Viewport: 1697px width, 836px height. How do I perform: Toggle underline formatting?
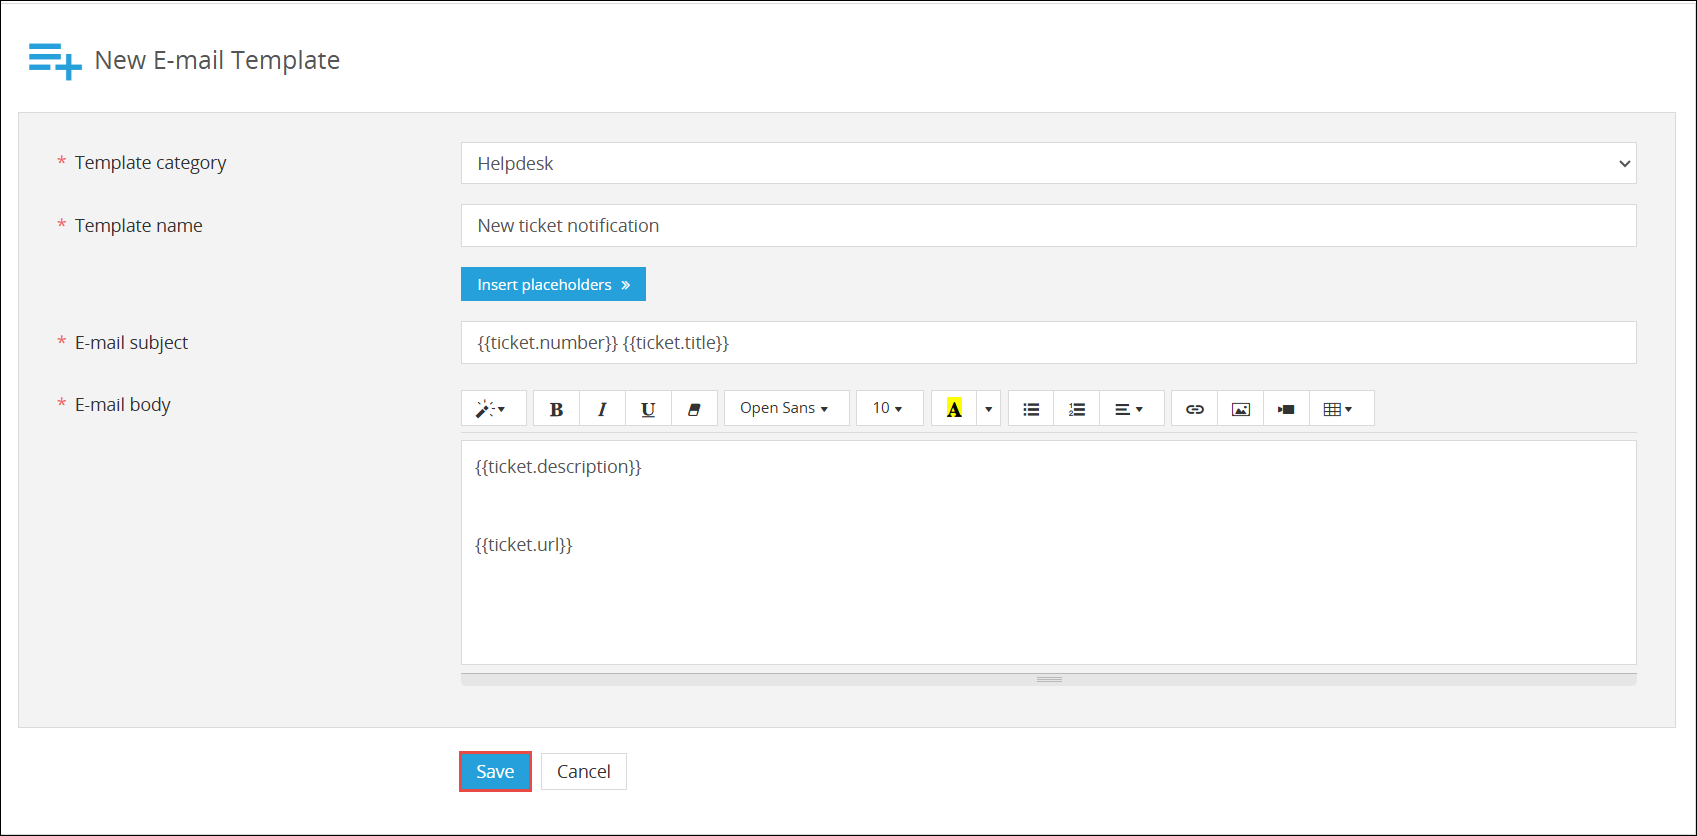pos(648,408)
